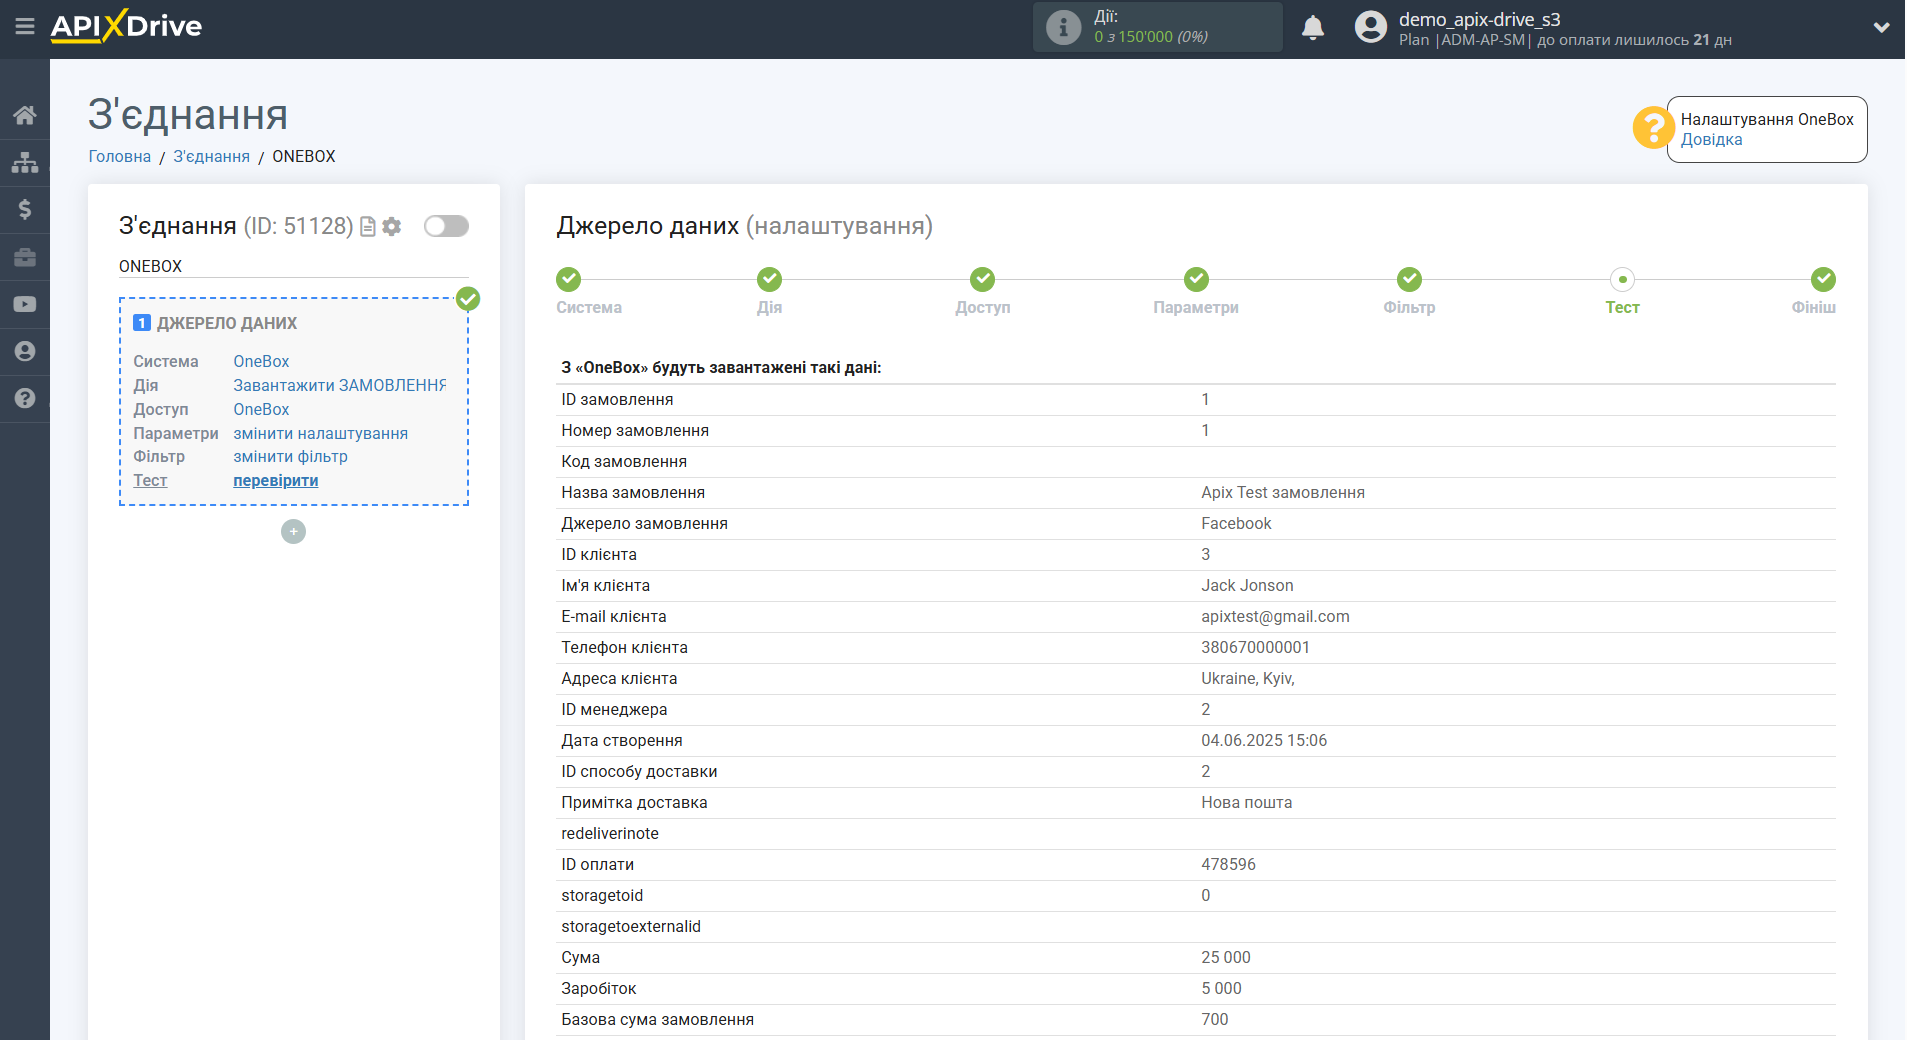Click the user avatar icon
This screenshot has width=1907, height=1040.
[1371, 27]
